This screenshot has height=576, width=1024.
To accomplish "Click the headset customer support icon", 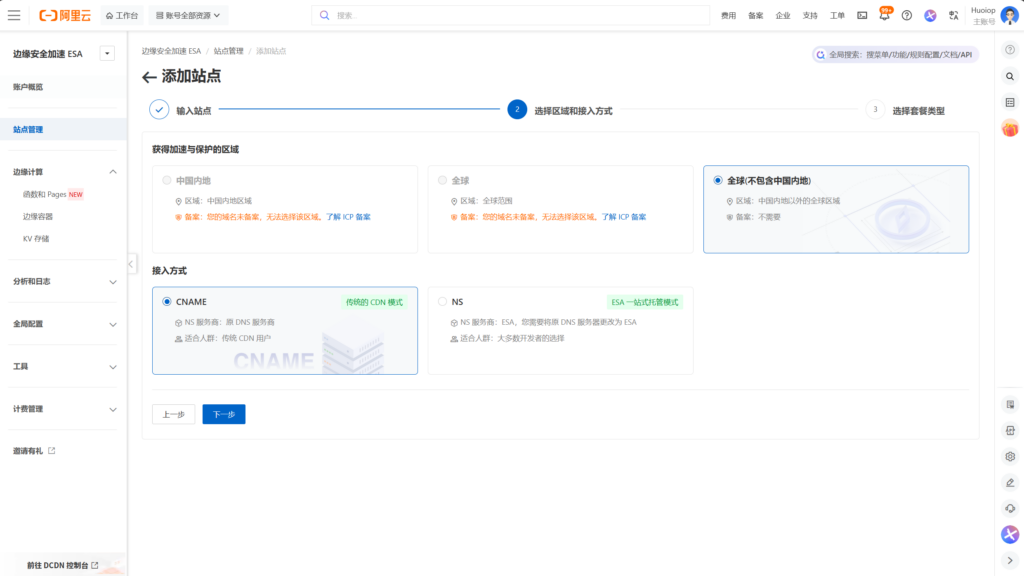I will (x=1010, y=508).
